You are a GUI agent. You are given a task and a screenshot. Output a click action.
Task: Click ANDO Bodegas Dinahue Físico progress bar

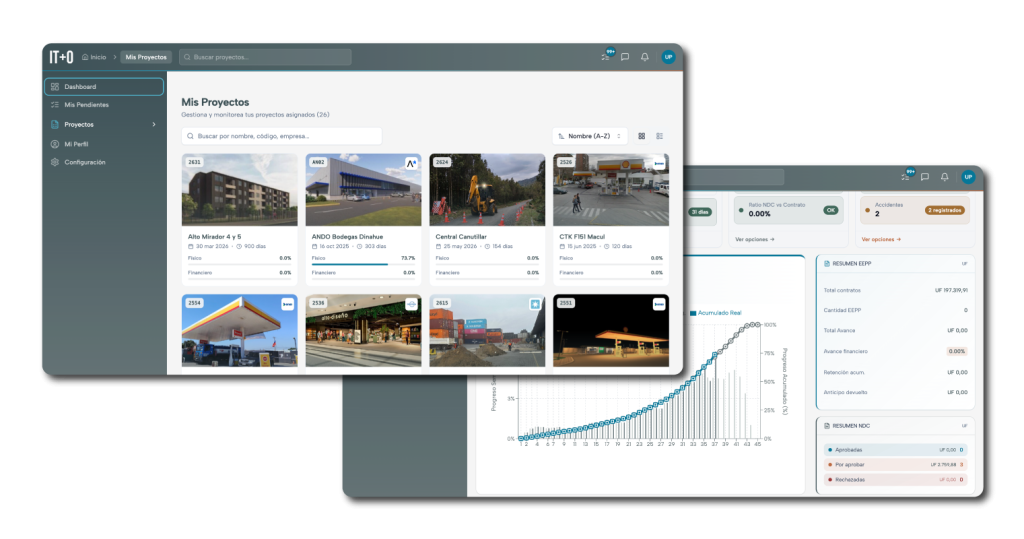[x=363, y=265]
